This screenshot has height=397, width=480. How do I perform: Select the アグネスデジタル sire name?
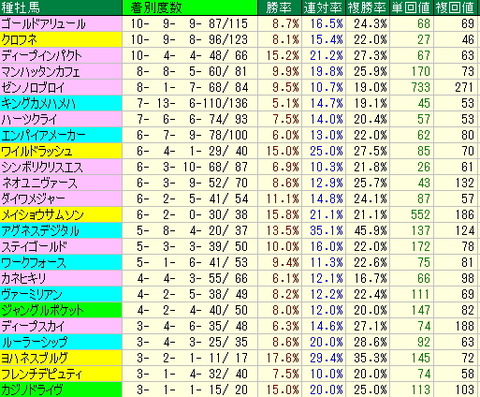[40, 231]
